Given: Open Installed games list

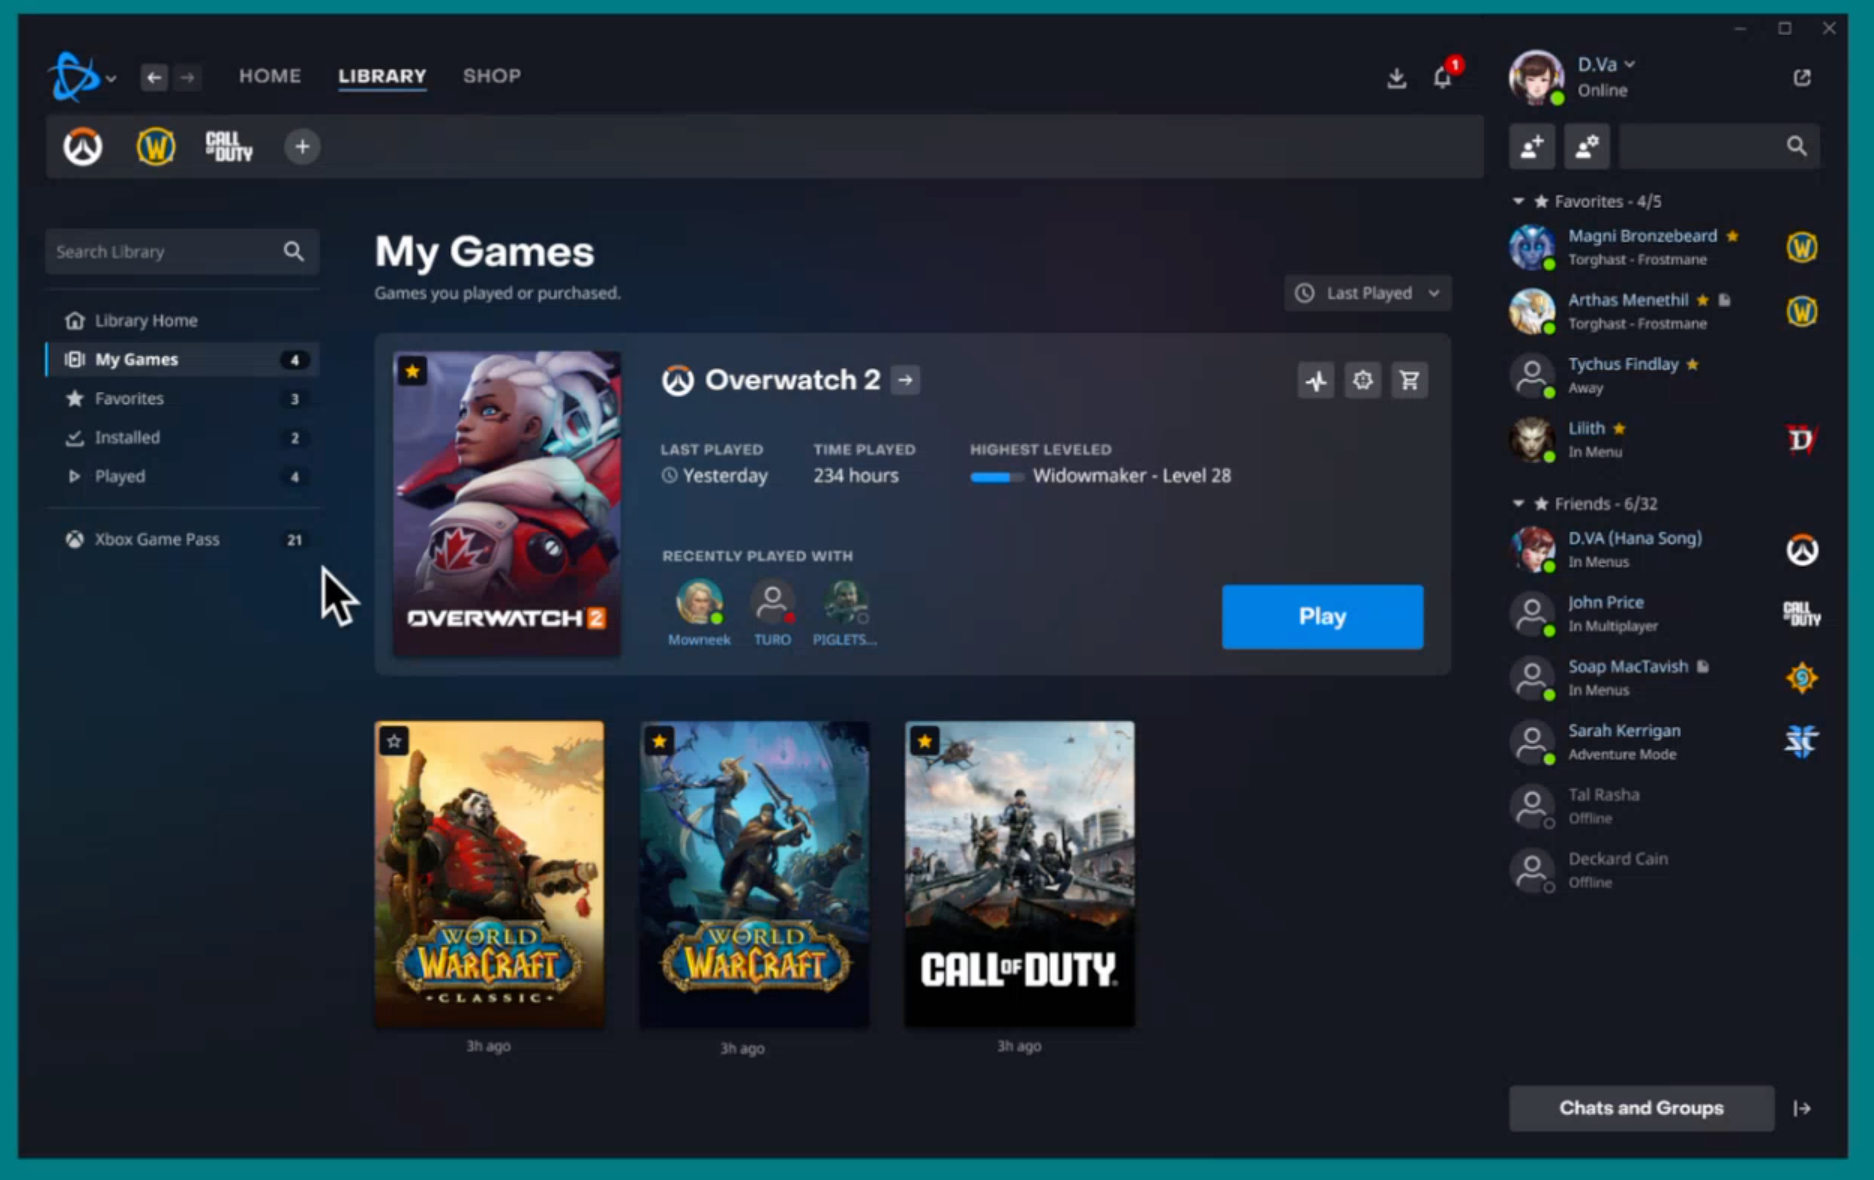Looking at the screenshot, I should coord(182,438).
